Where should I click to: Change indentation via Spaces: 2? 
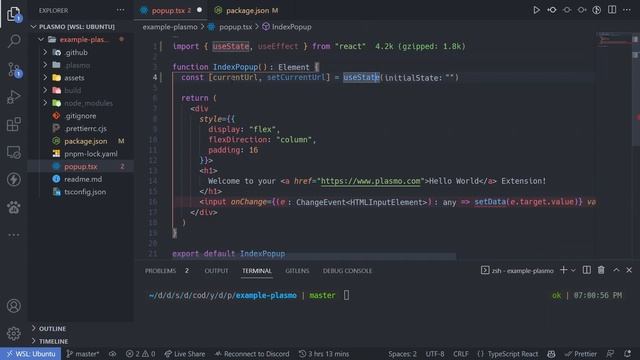[x=402, y=353]
